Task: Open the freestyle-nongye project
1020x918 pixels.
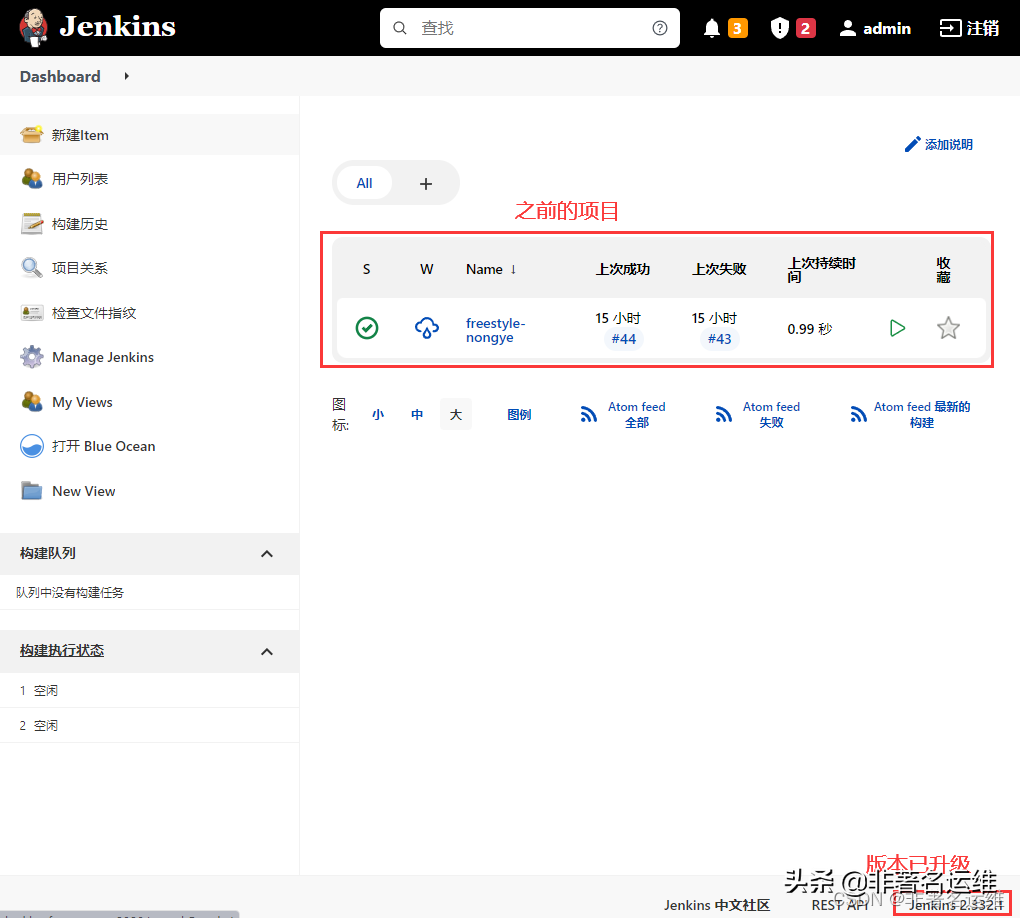Action: point(495,330)
